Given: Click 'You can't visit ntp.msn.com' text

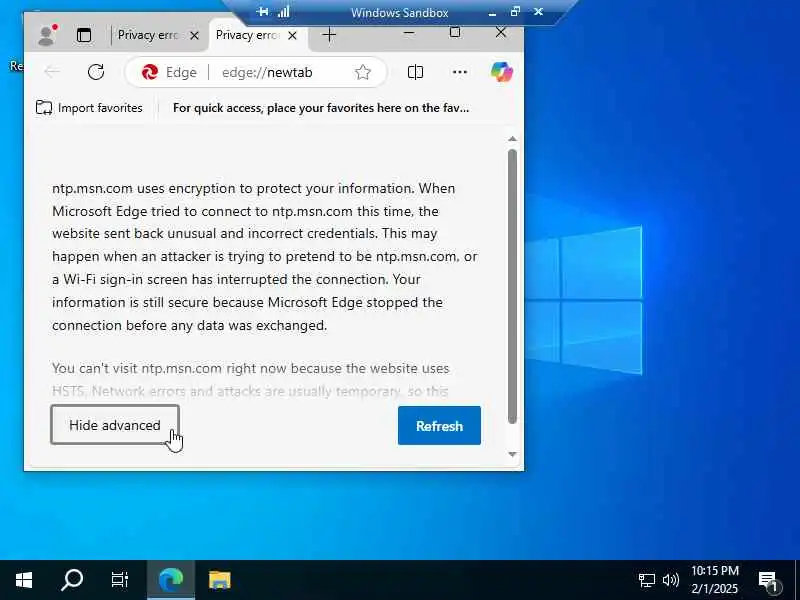Looking at the screenshot, I should coord(250,380).
